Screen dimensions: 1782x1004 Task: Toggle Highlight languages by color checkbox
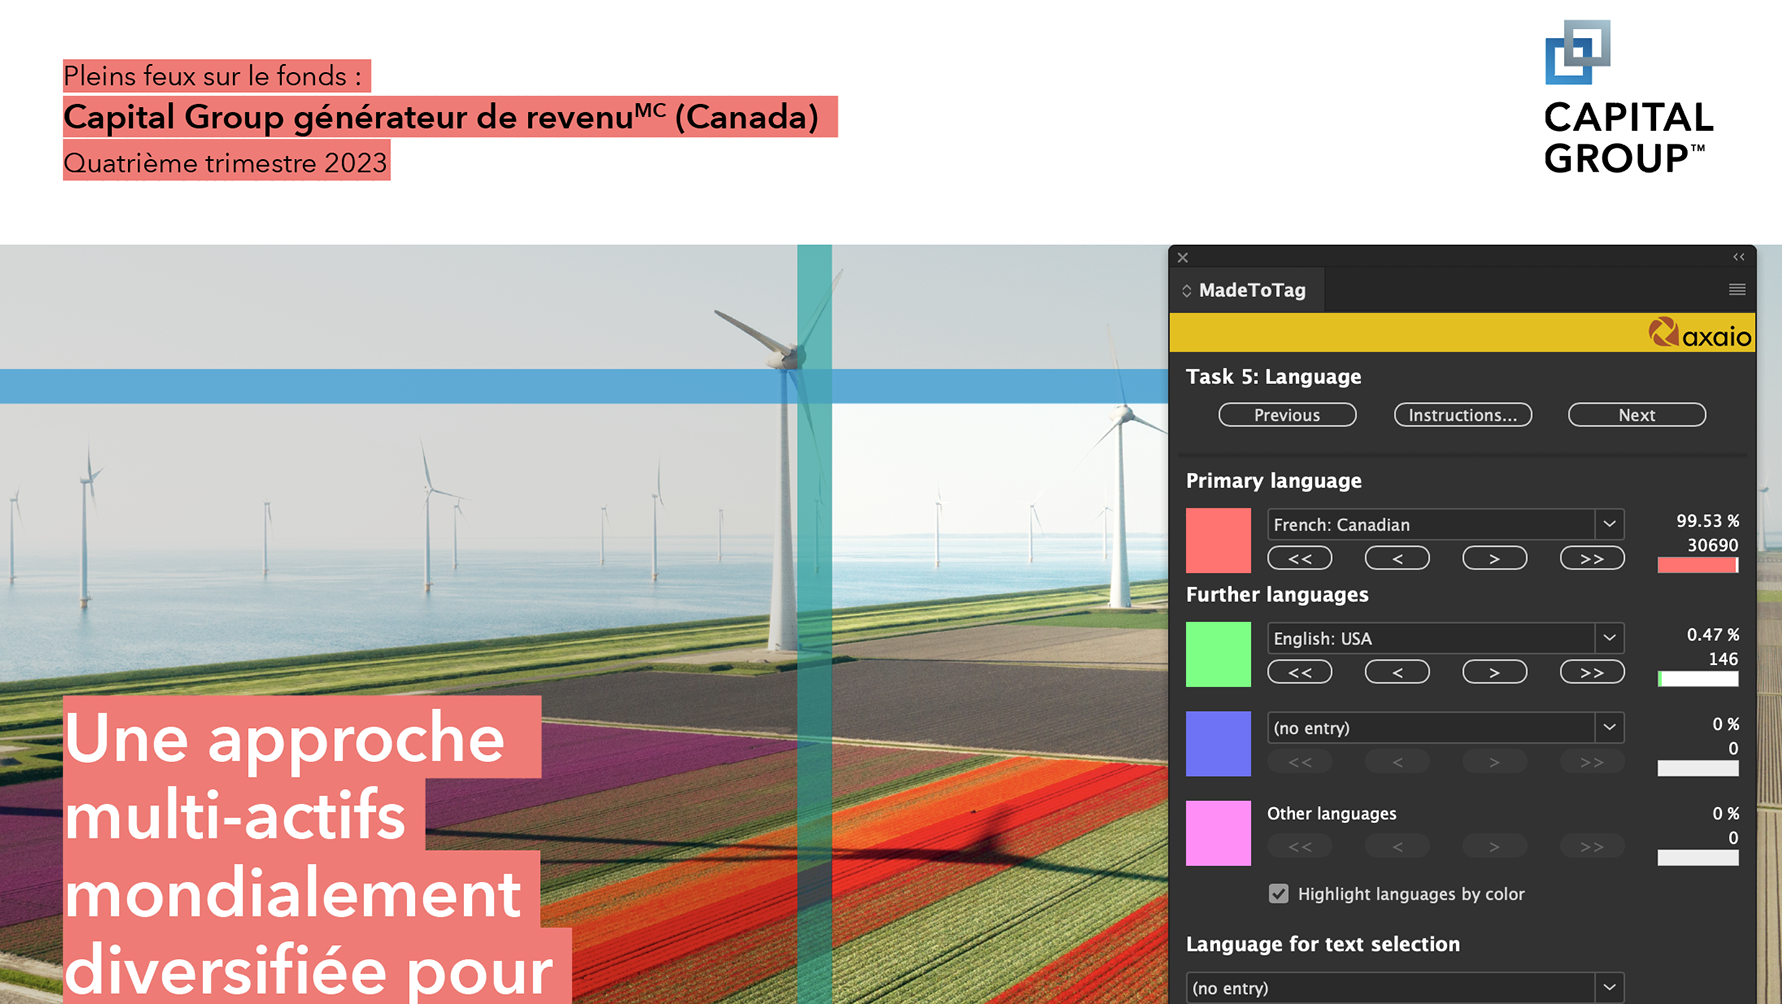tap(1279, 894)
